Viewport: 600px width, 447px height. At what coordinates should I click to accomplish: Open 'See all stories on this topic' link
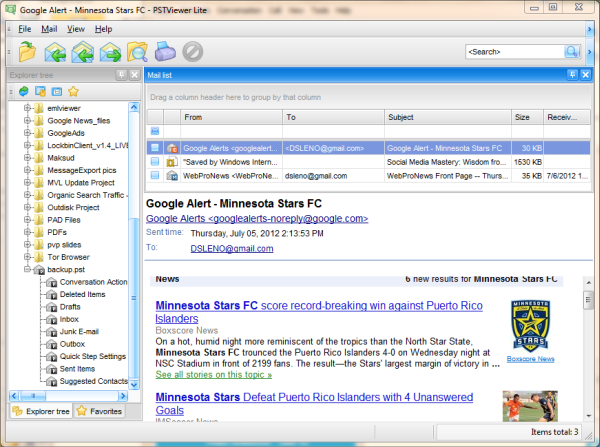point(211,374)
